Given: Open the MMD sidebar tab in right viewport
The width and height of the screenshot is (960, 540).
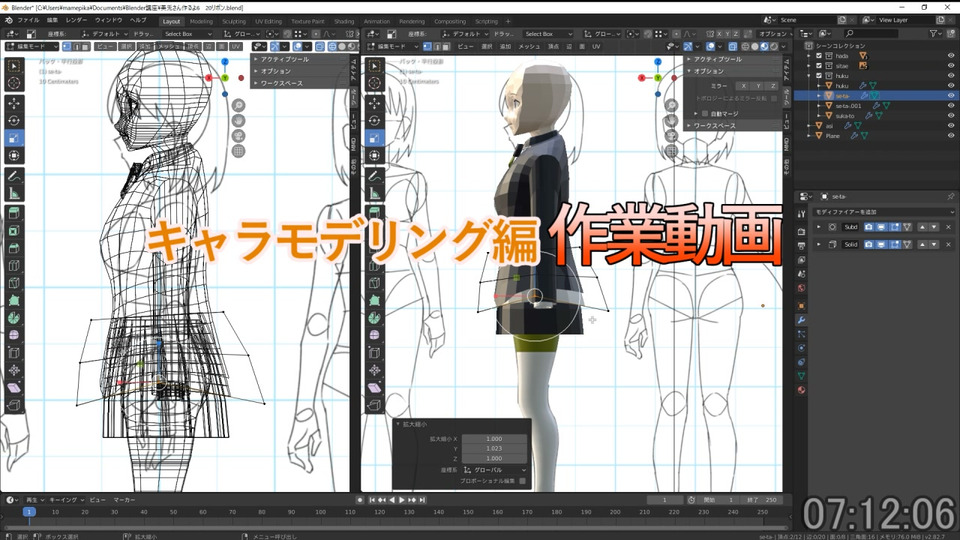Looking at the screenshot, I should tap(787, 144).
